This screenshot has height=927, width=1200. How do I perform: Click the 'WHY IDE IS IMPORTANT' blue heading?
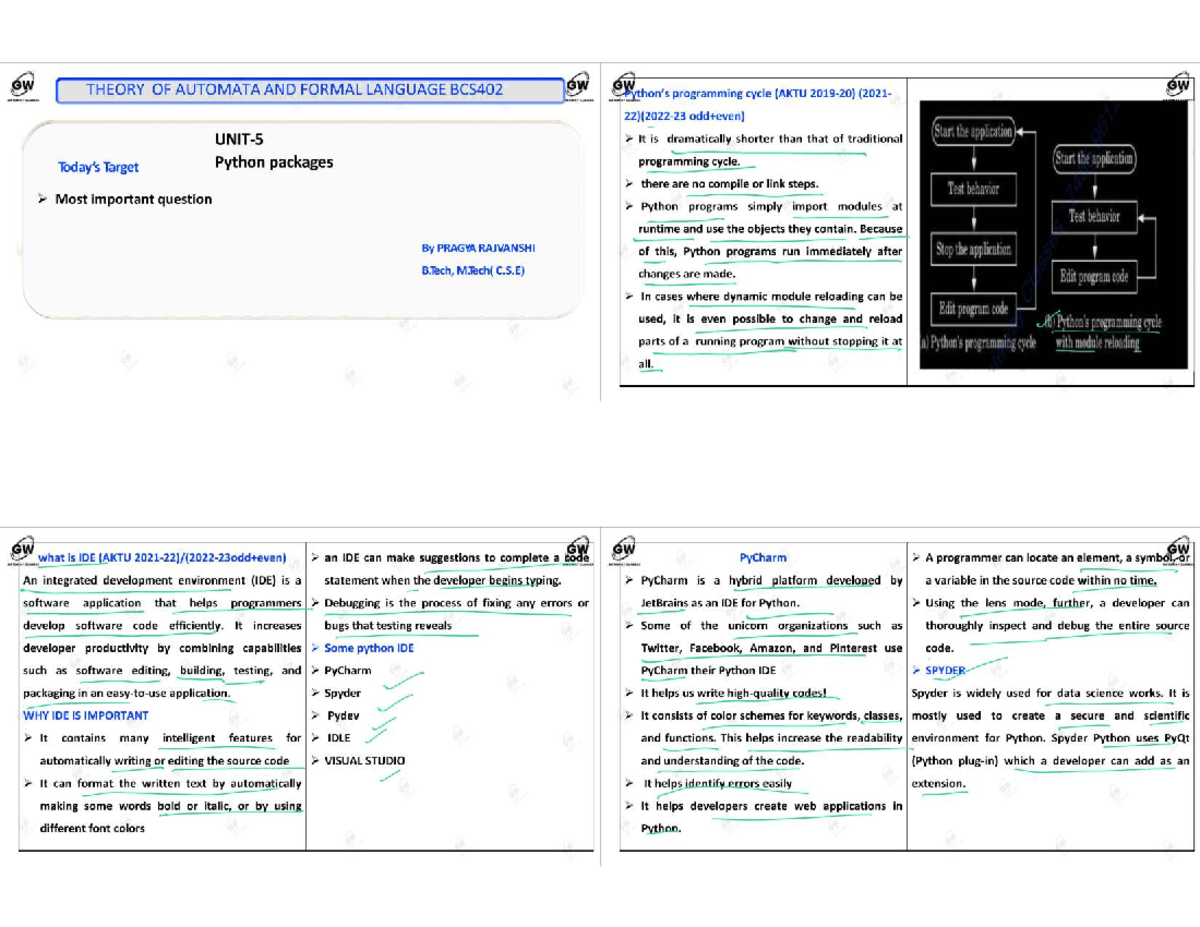point(85,715)
